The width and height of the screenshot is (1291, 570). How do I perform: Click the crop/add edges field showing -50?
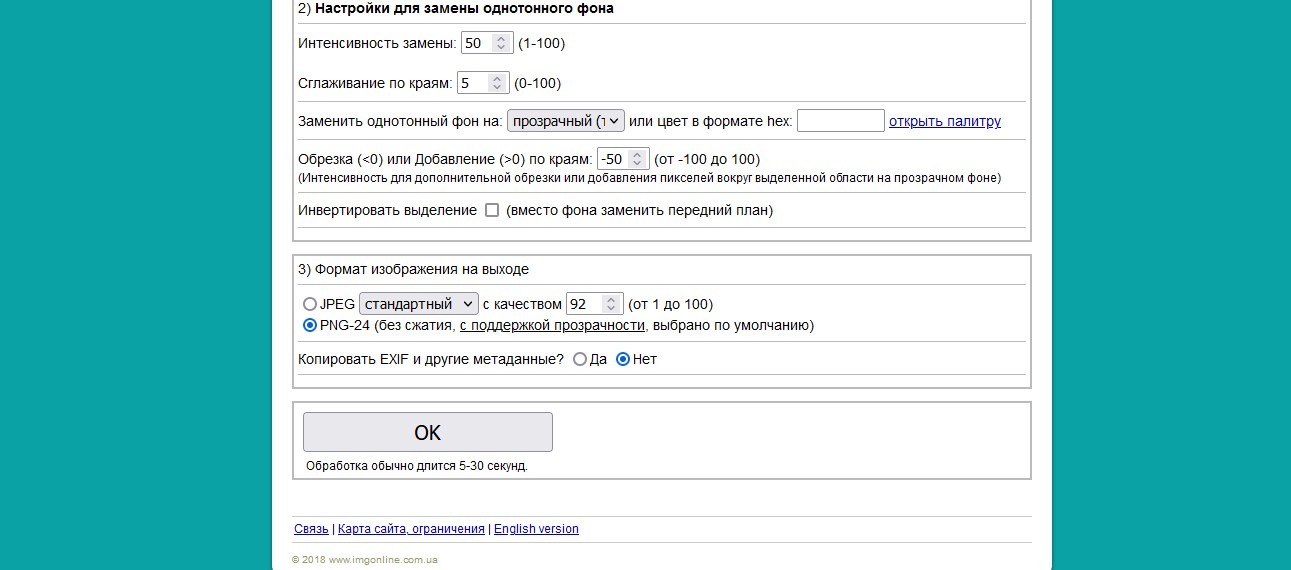[x=613, y=159]
